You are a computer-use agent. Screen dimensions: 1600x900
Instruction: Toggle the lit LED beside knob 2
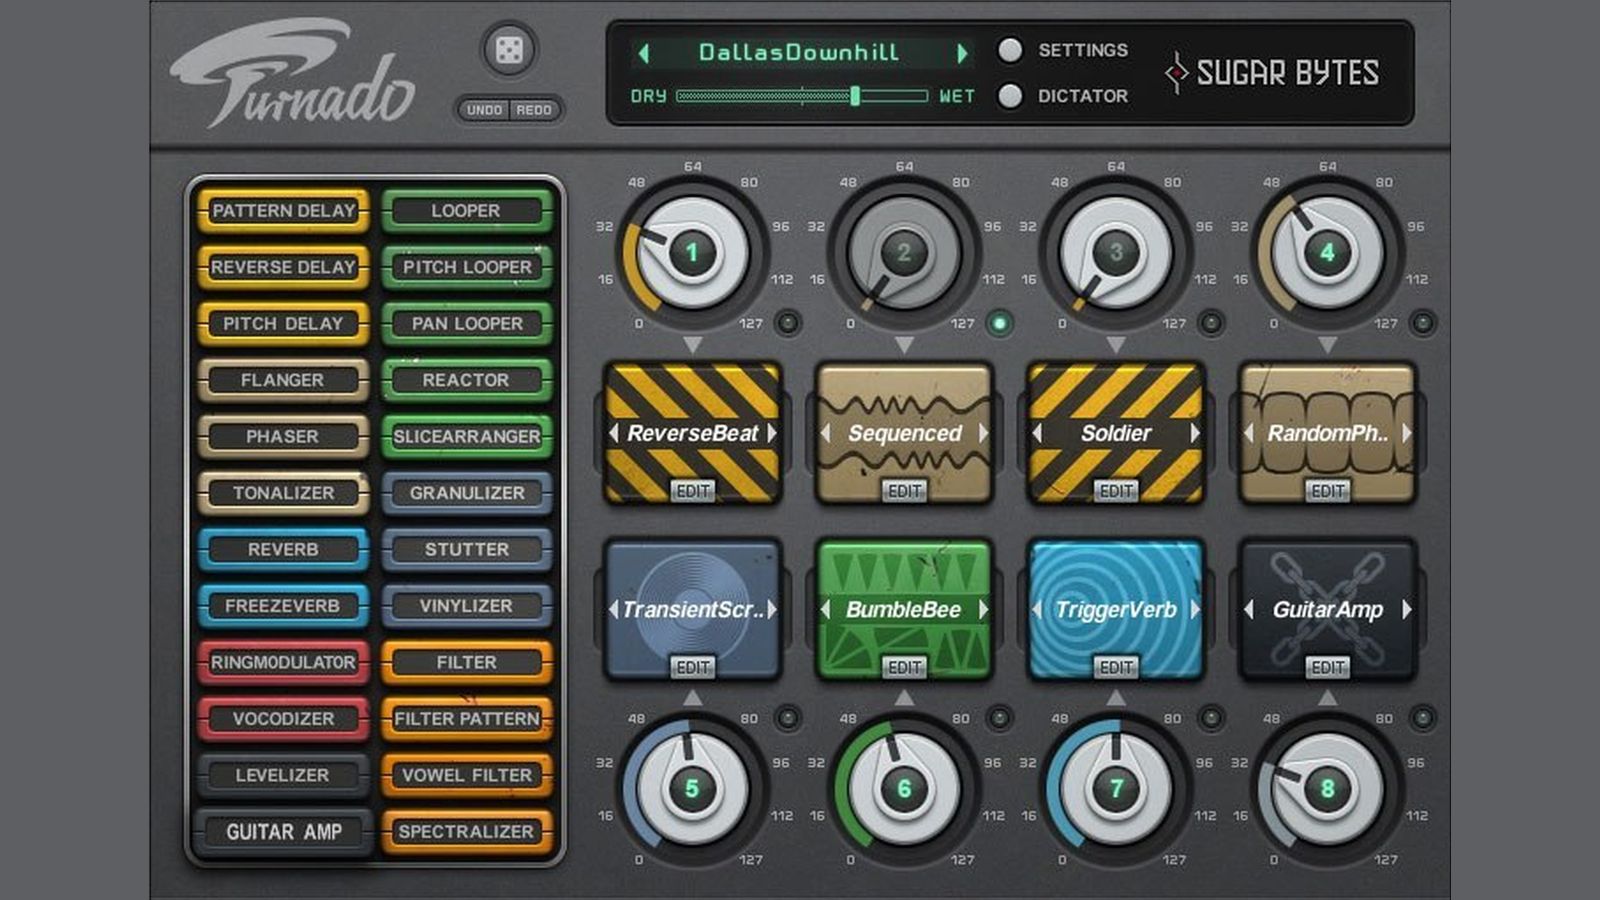pos(999,323)
